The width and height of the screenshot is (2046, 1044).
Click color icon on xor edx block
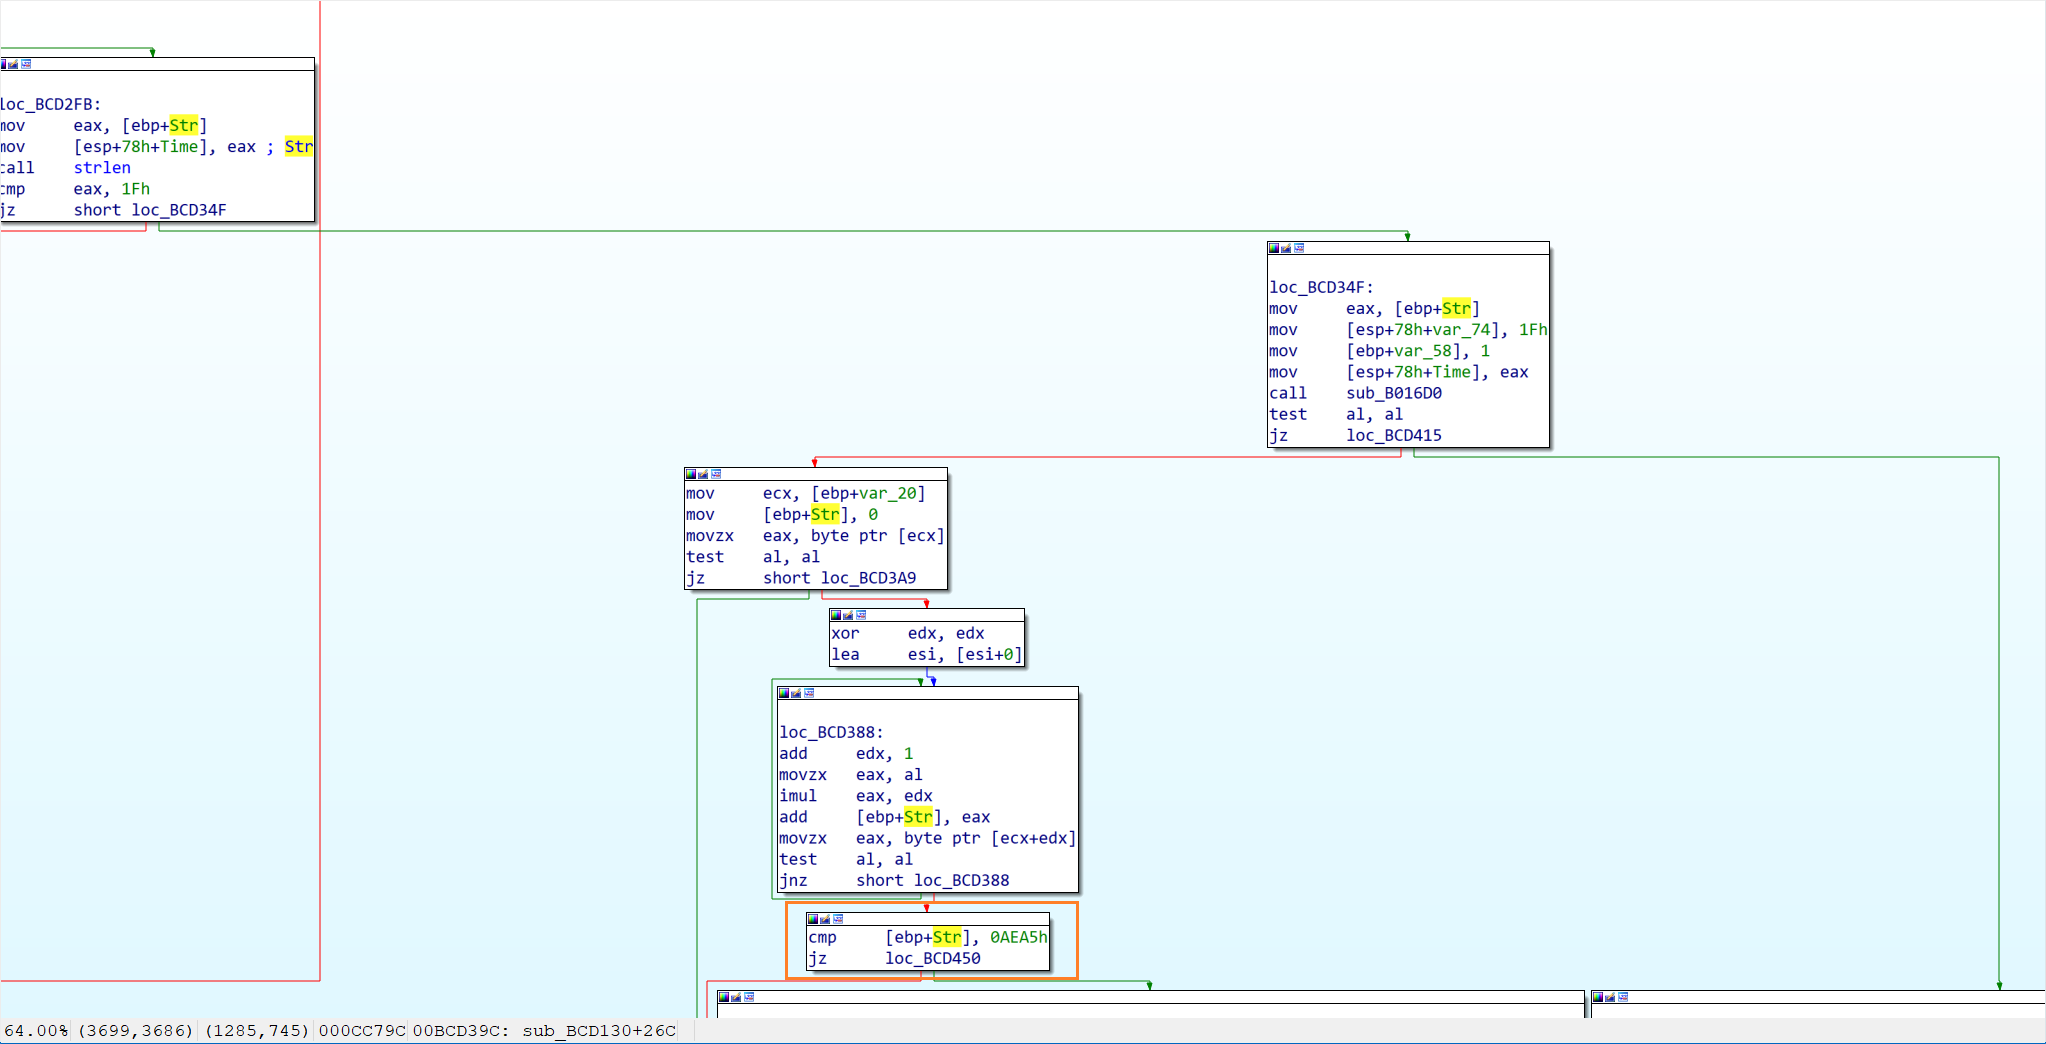[x=835, y=615]
